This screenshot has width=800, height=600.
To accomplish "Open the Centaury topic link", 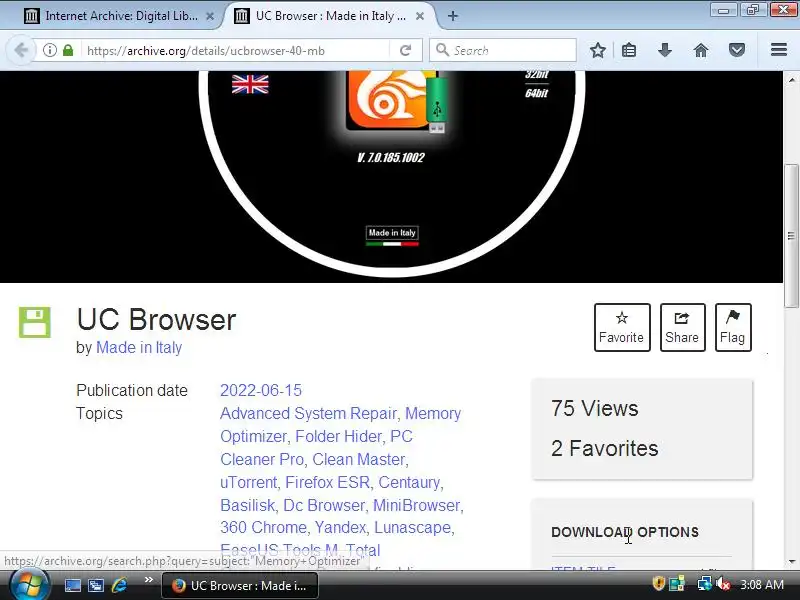I will (409, 482).
